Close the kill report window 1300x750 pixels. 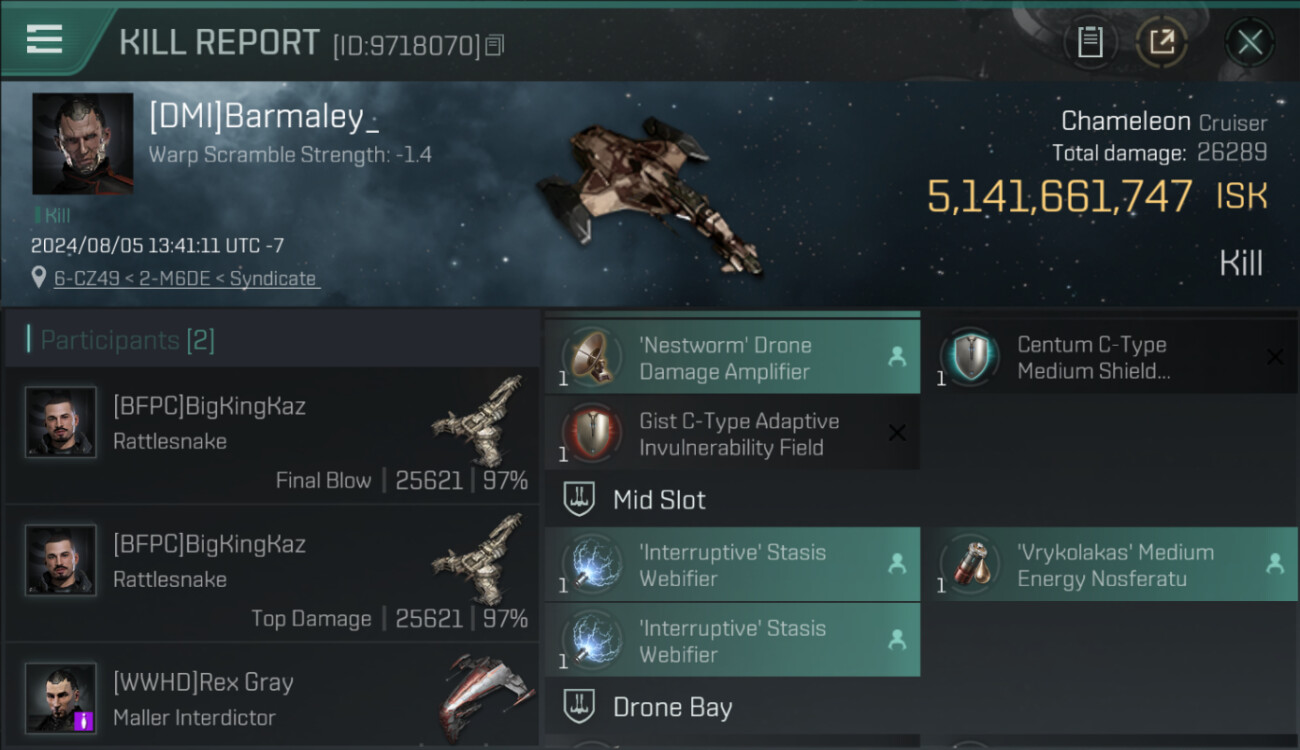coord(1250,42)
